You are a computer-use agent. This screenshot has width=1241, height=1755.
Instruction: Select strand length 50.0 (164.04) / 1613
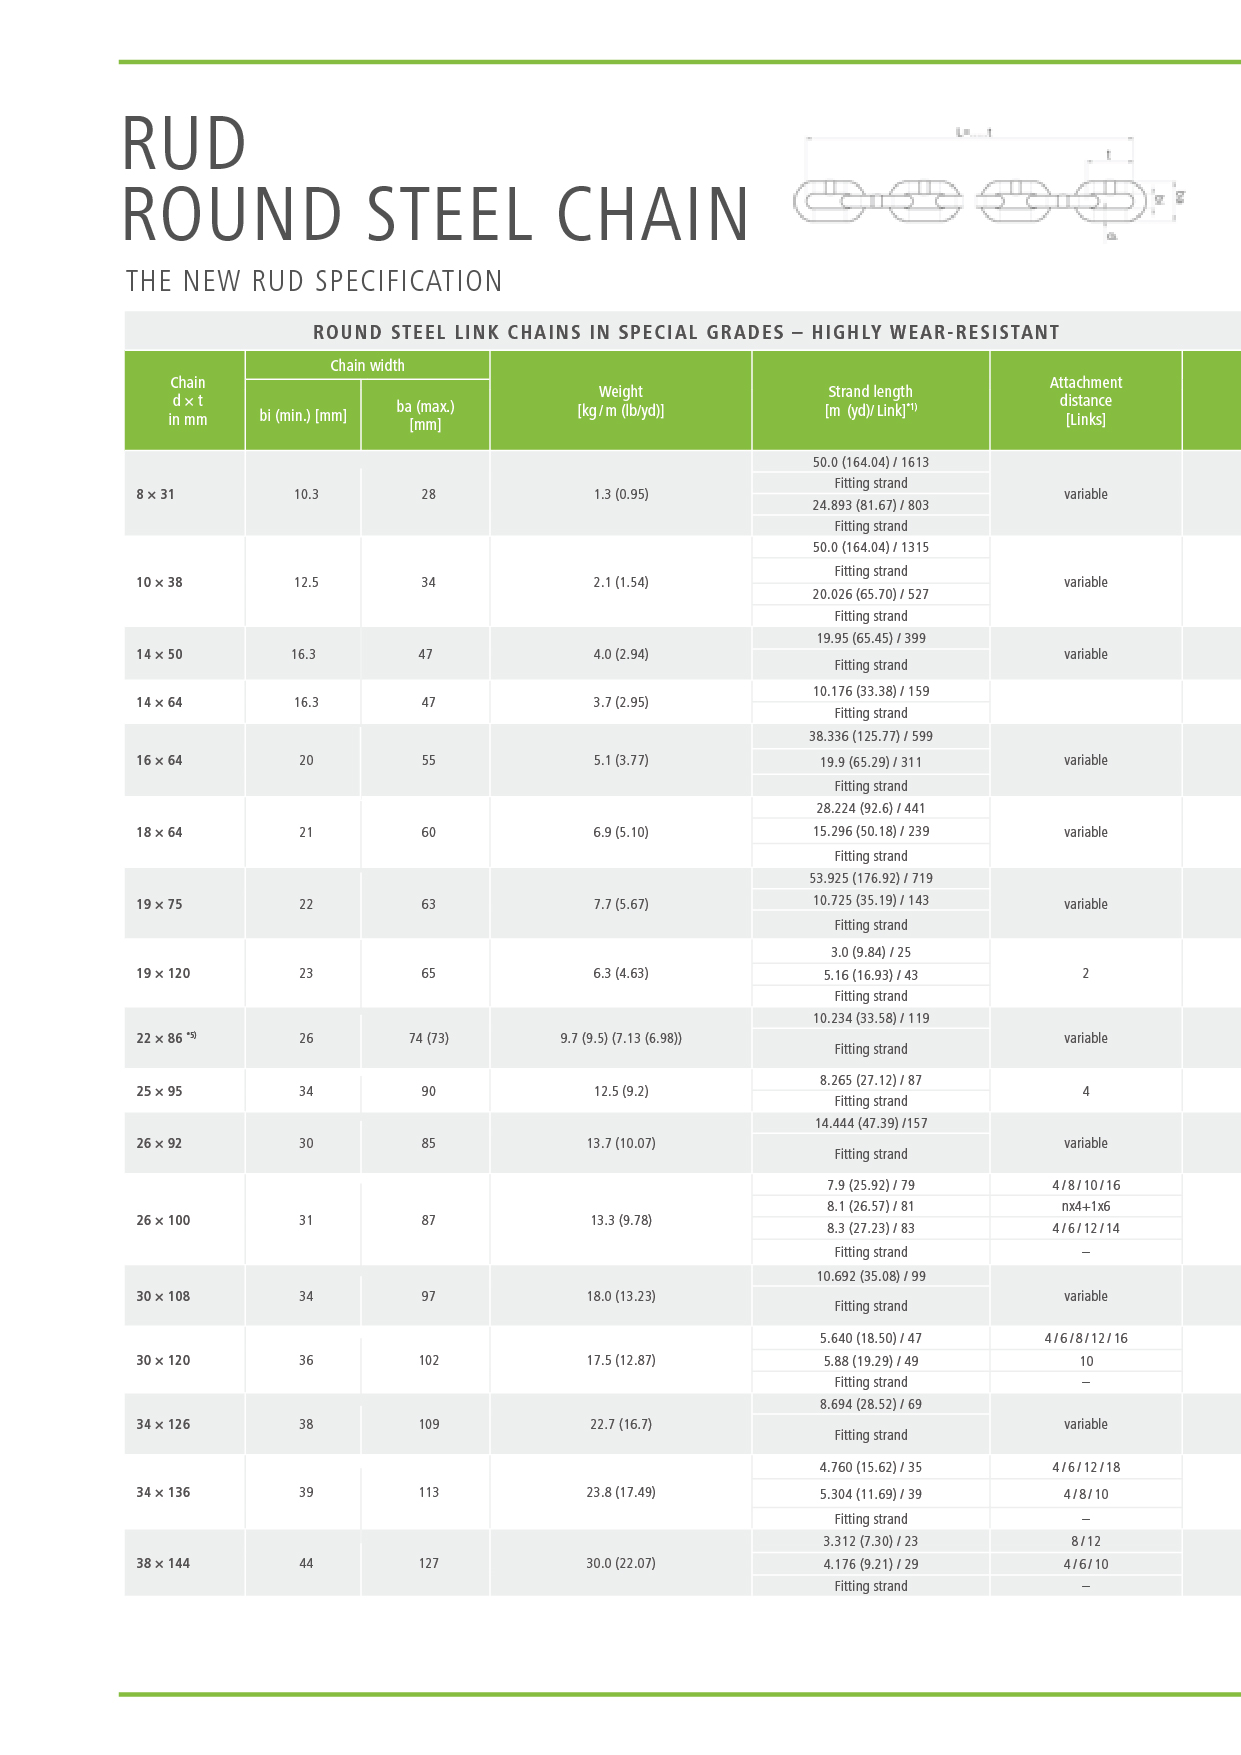pos(870,462)
